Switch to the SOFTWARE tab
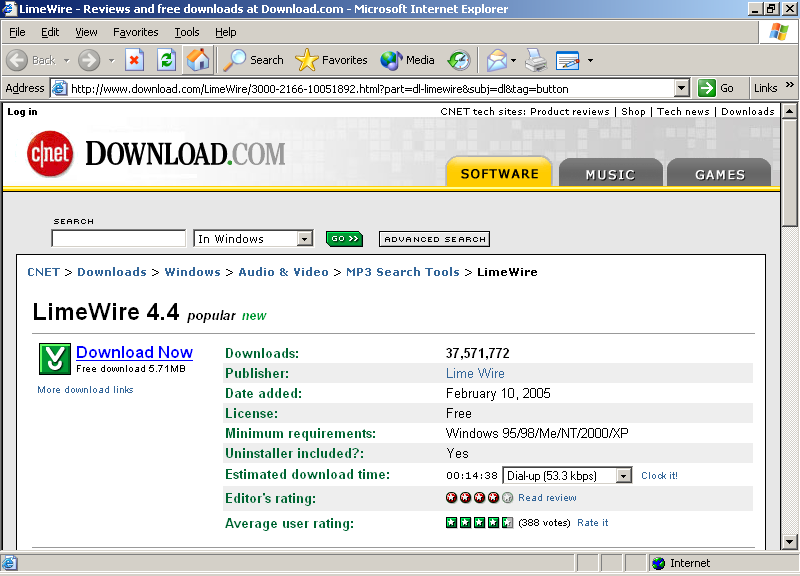This screenshot has width=800, height=576. click(499, 172)
